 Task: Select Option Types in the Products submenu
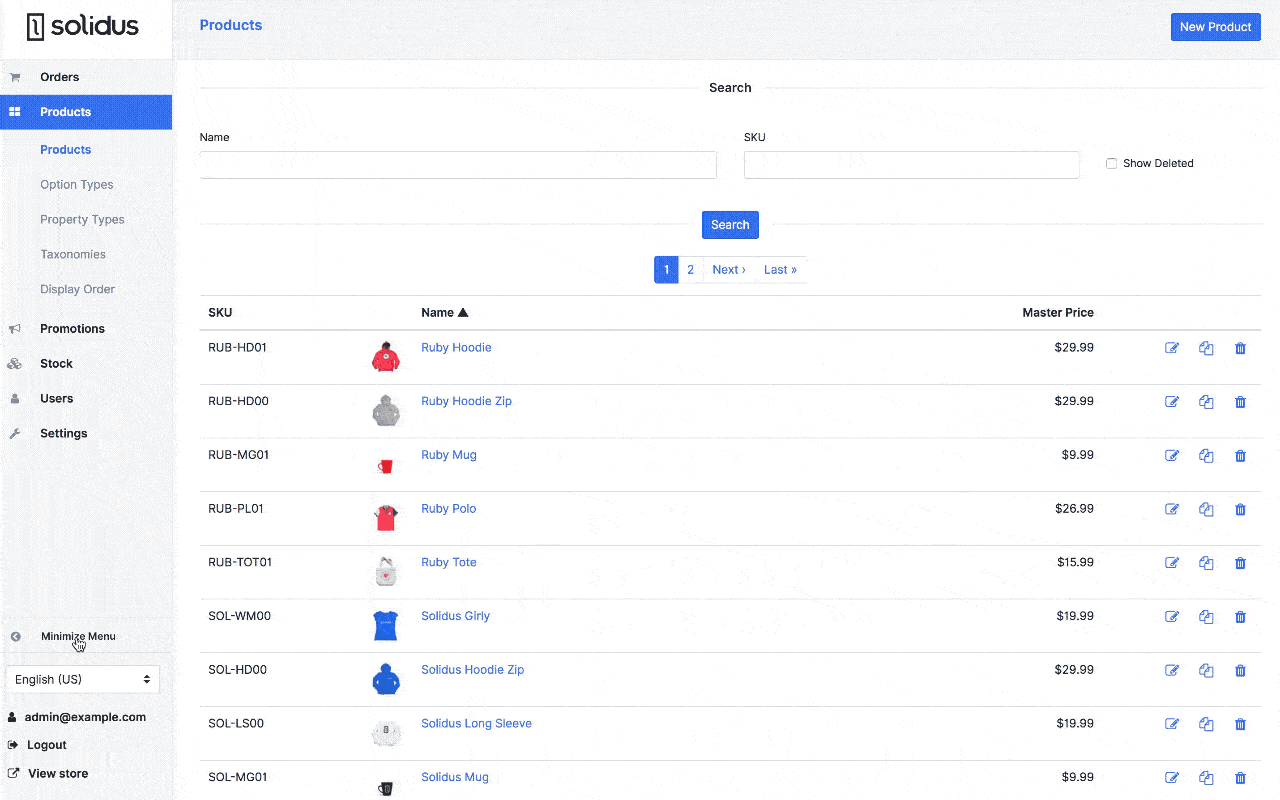[x=76, y=184]
